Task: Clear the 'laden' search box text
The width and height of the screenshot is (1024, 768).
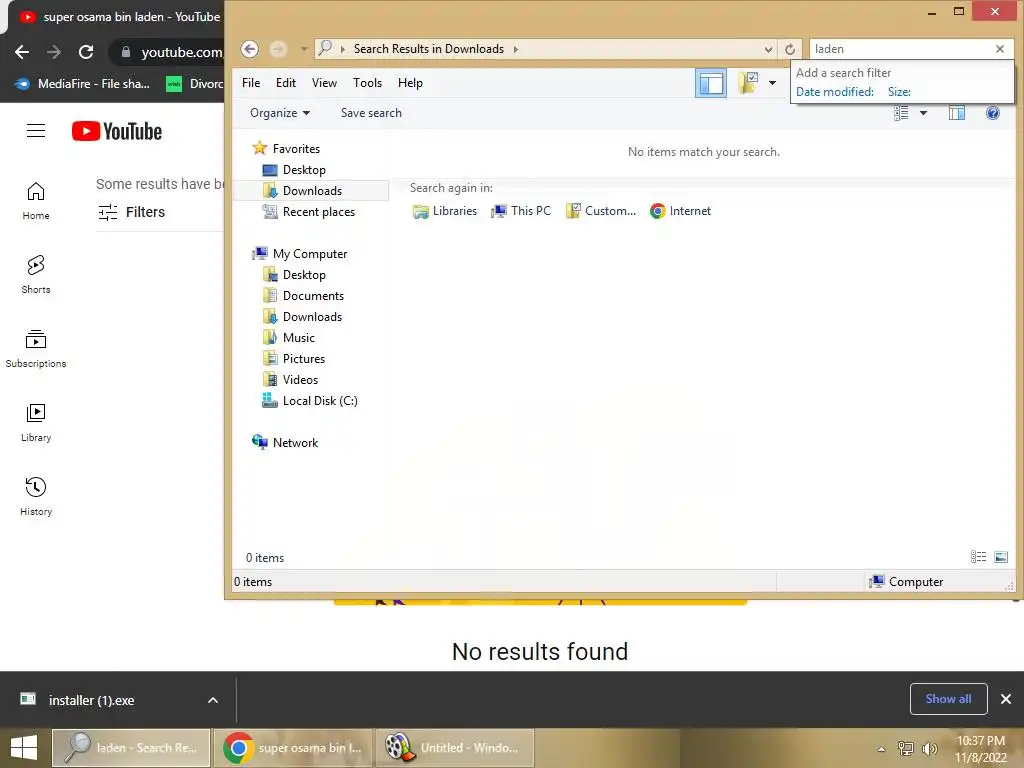Action: (1000, 49)
